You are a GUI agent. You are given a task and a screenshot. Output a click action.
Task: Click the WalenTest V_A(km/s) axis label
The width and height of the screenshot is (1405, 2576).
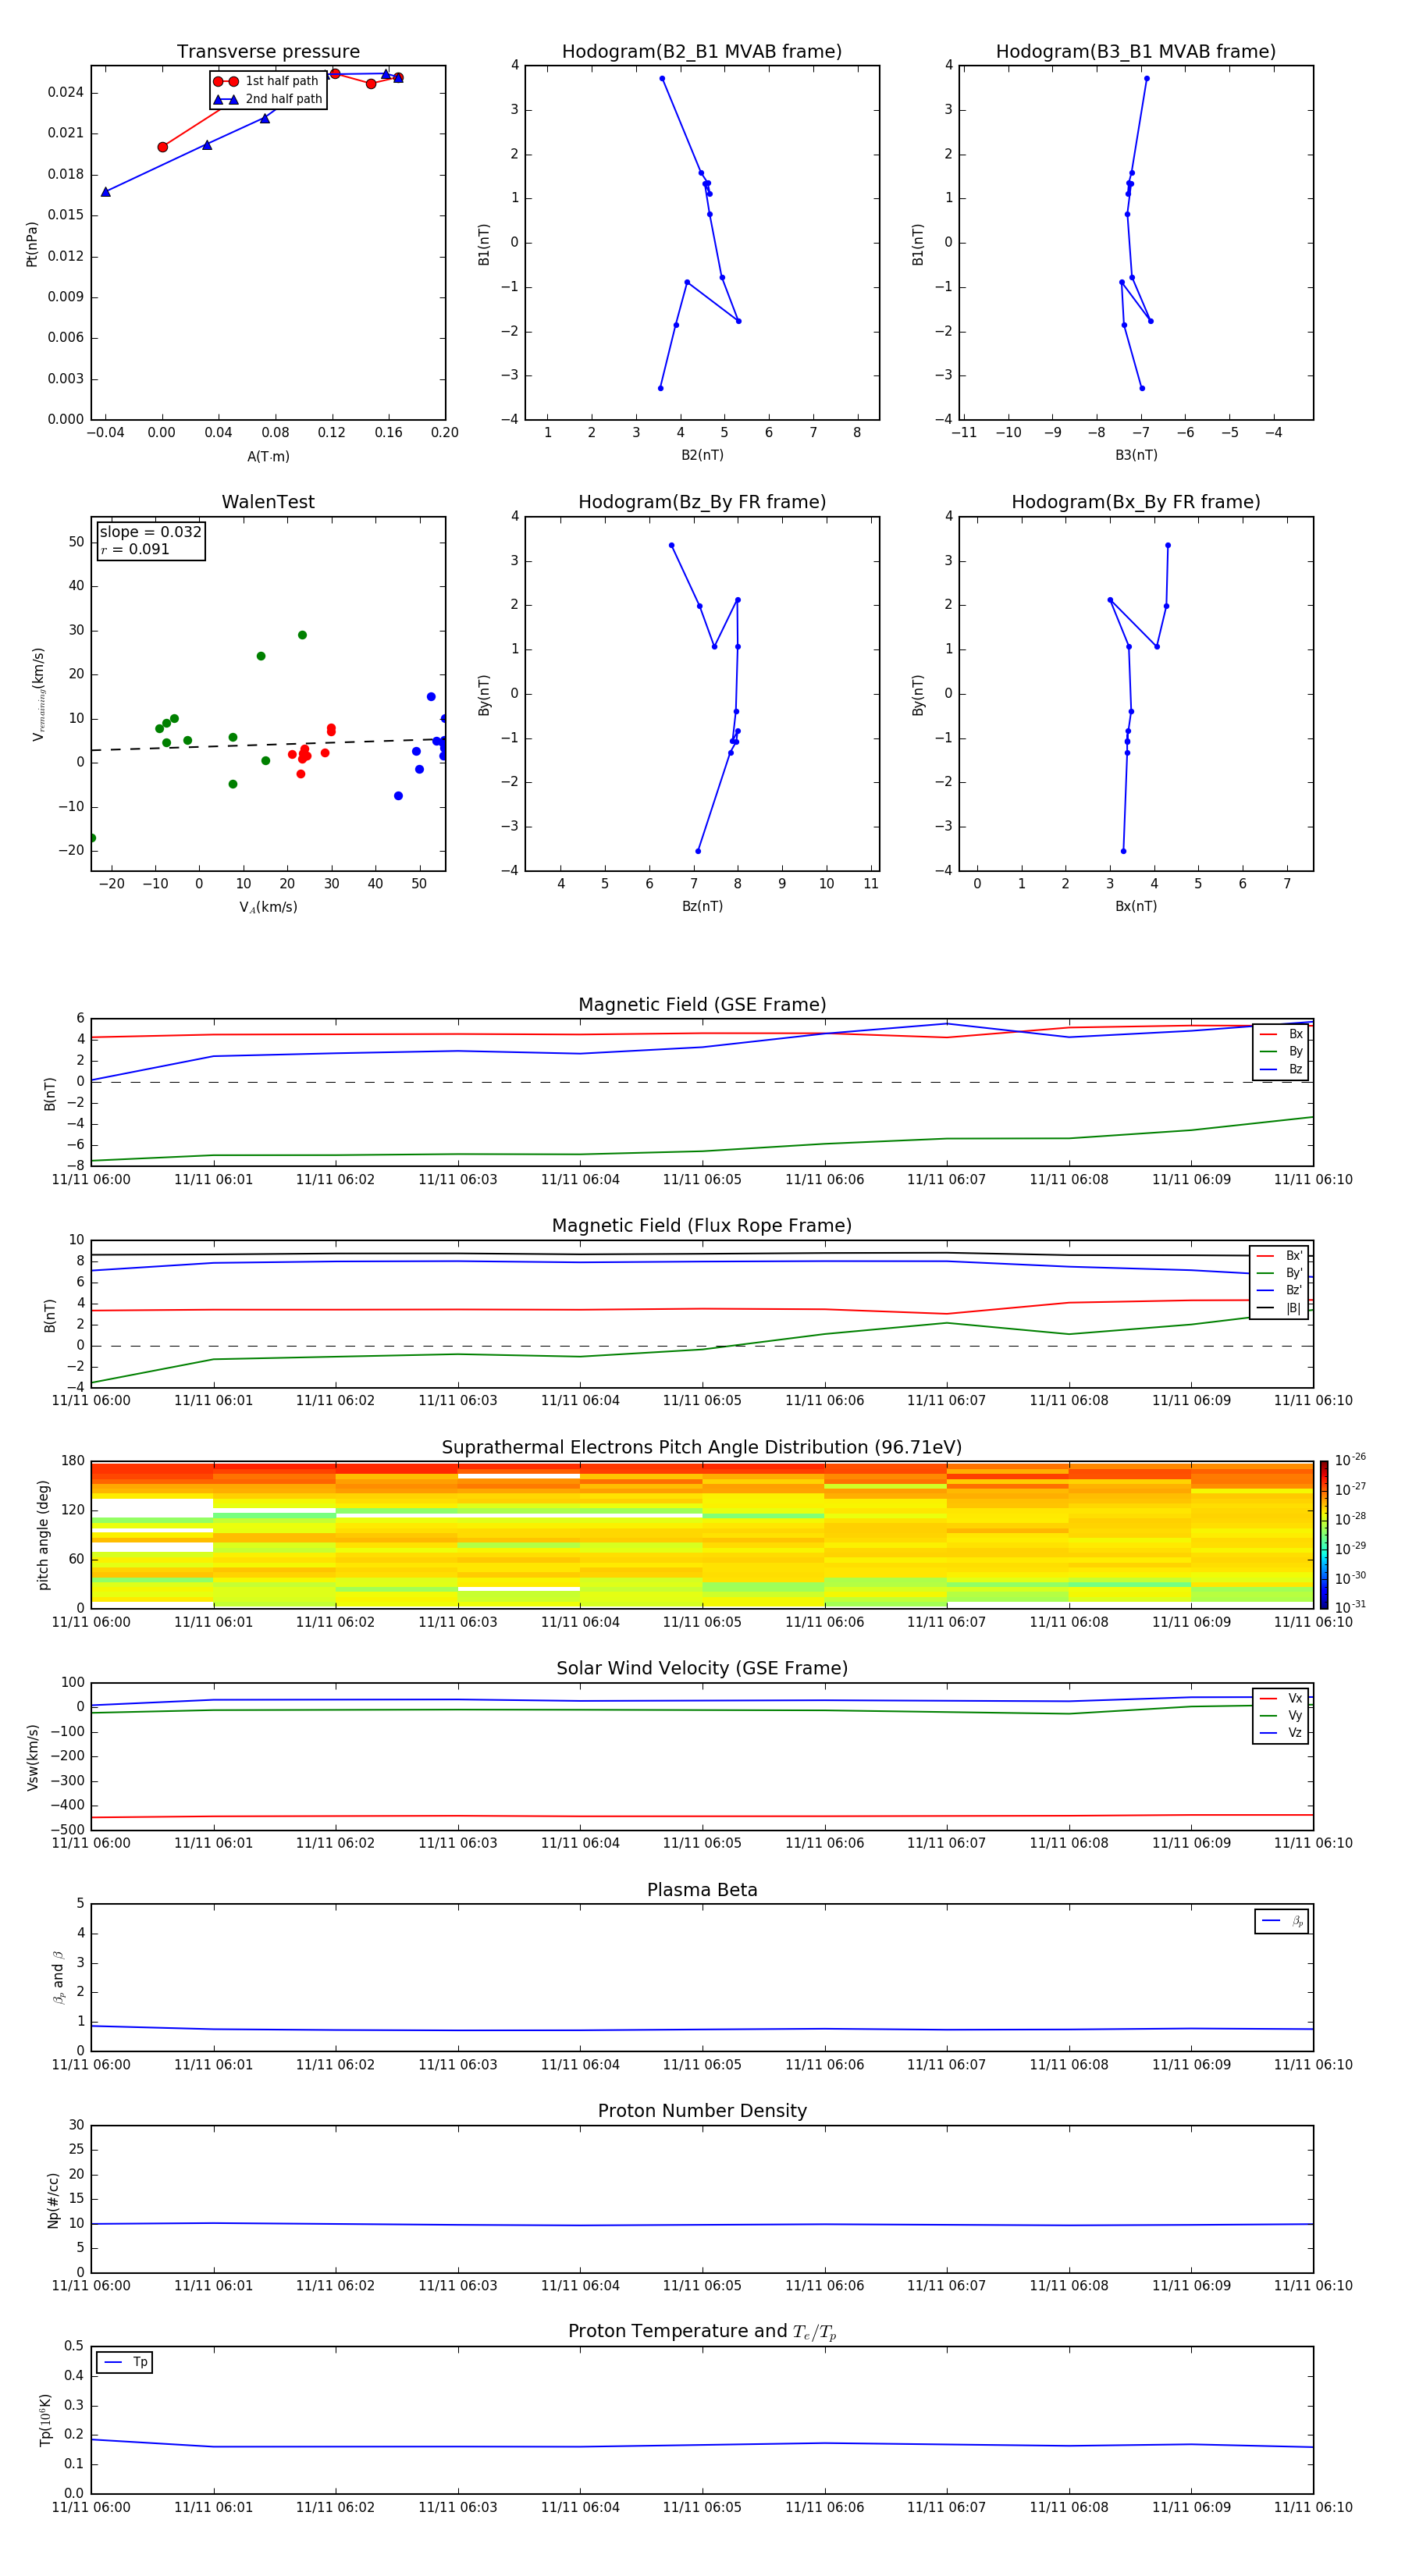pos(268,907)
